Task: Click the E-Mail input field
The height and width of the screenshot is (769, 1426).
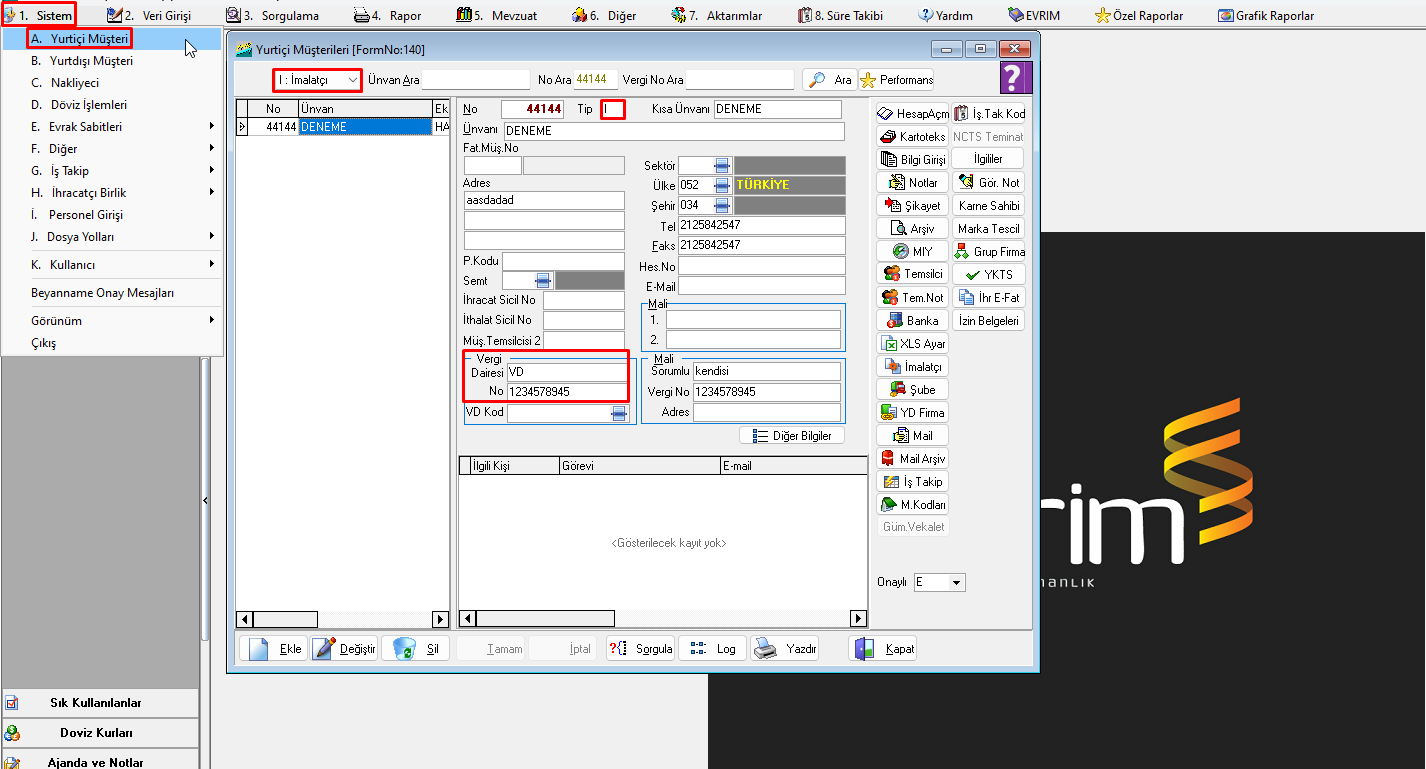Action: (762, 287)
